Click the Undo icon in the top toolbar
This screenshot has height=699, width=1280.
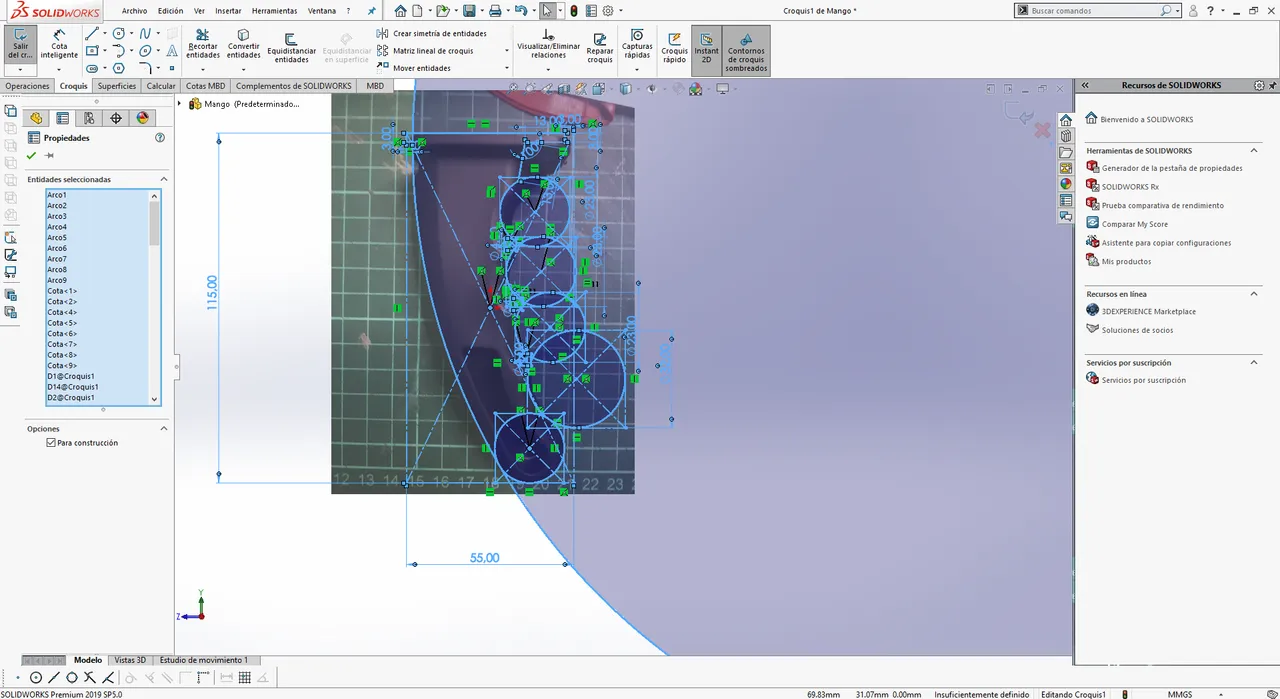coord(520,11)
